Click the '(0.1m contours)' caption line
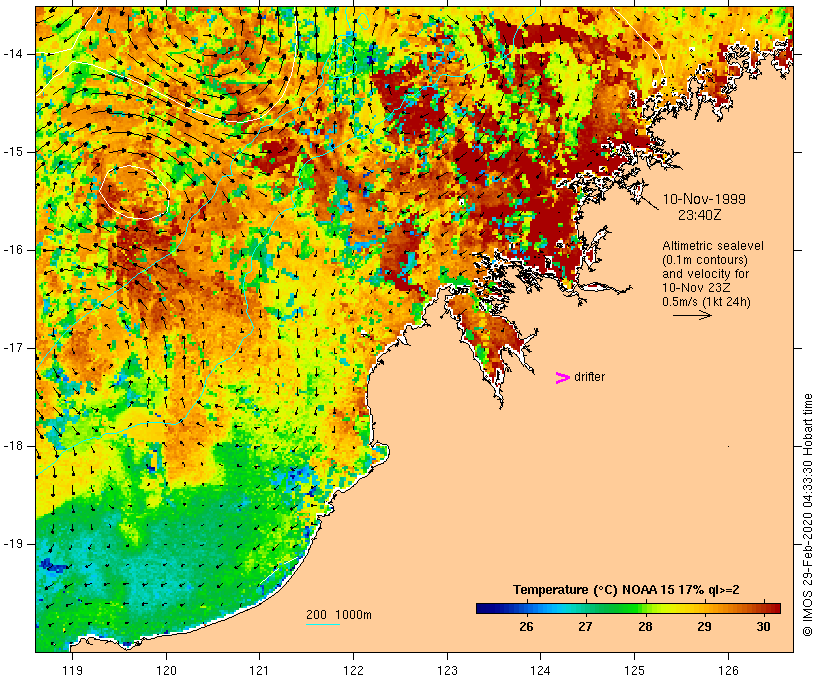The width and height of the screenshot is (820, 680). [x=705, y=260]
